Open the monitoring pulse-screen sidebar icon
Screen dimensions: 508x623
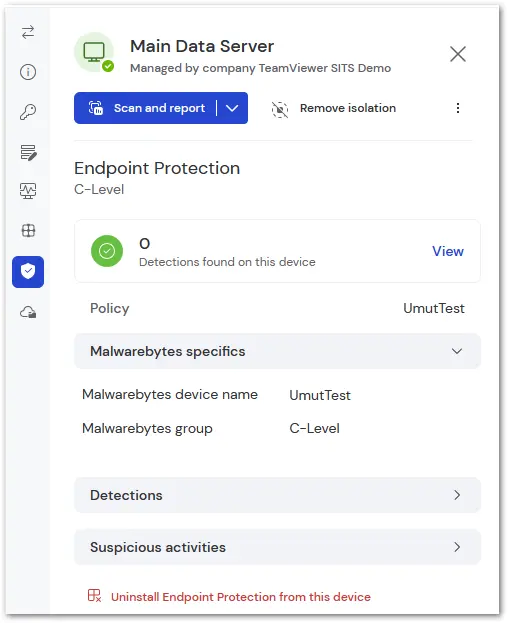point(28,191)
